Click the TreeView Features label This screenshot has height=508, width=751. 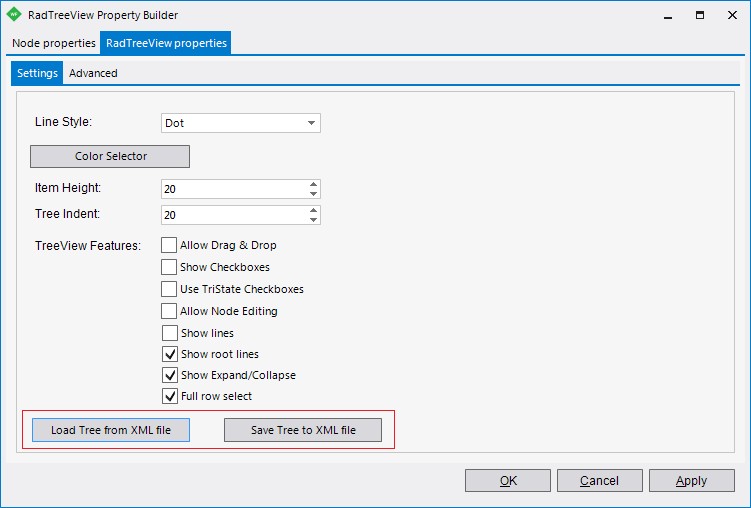(x=88, y=246)
